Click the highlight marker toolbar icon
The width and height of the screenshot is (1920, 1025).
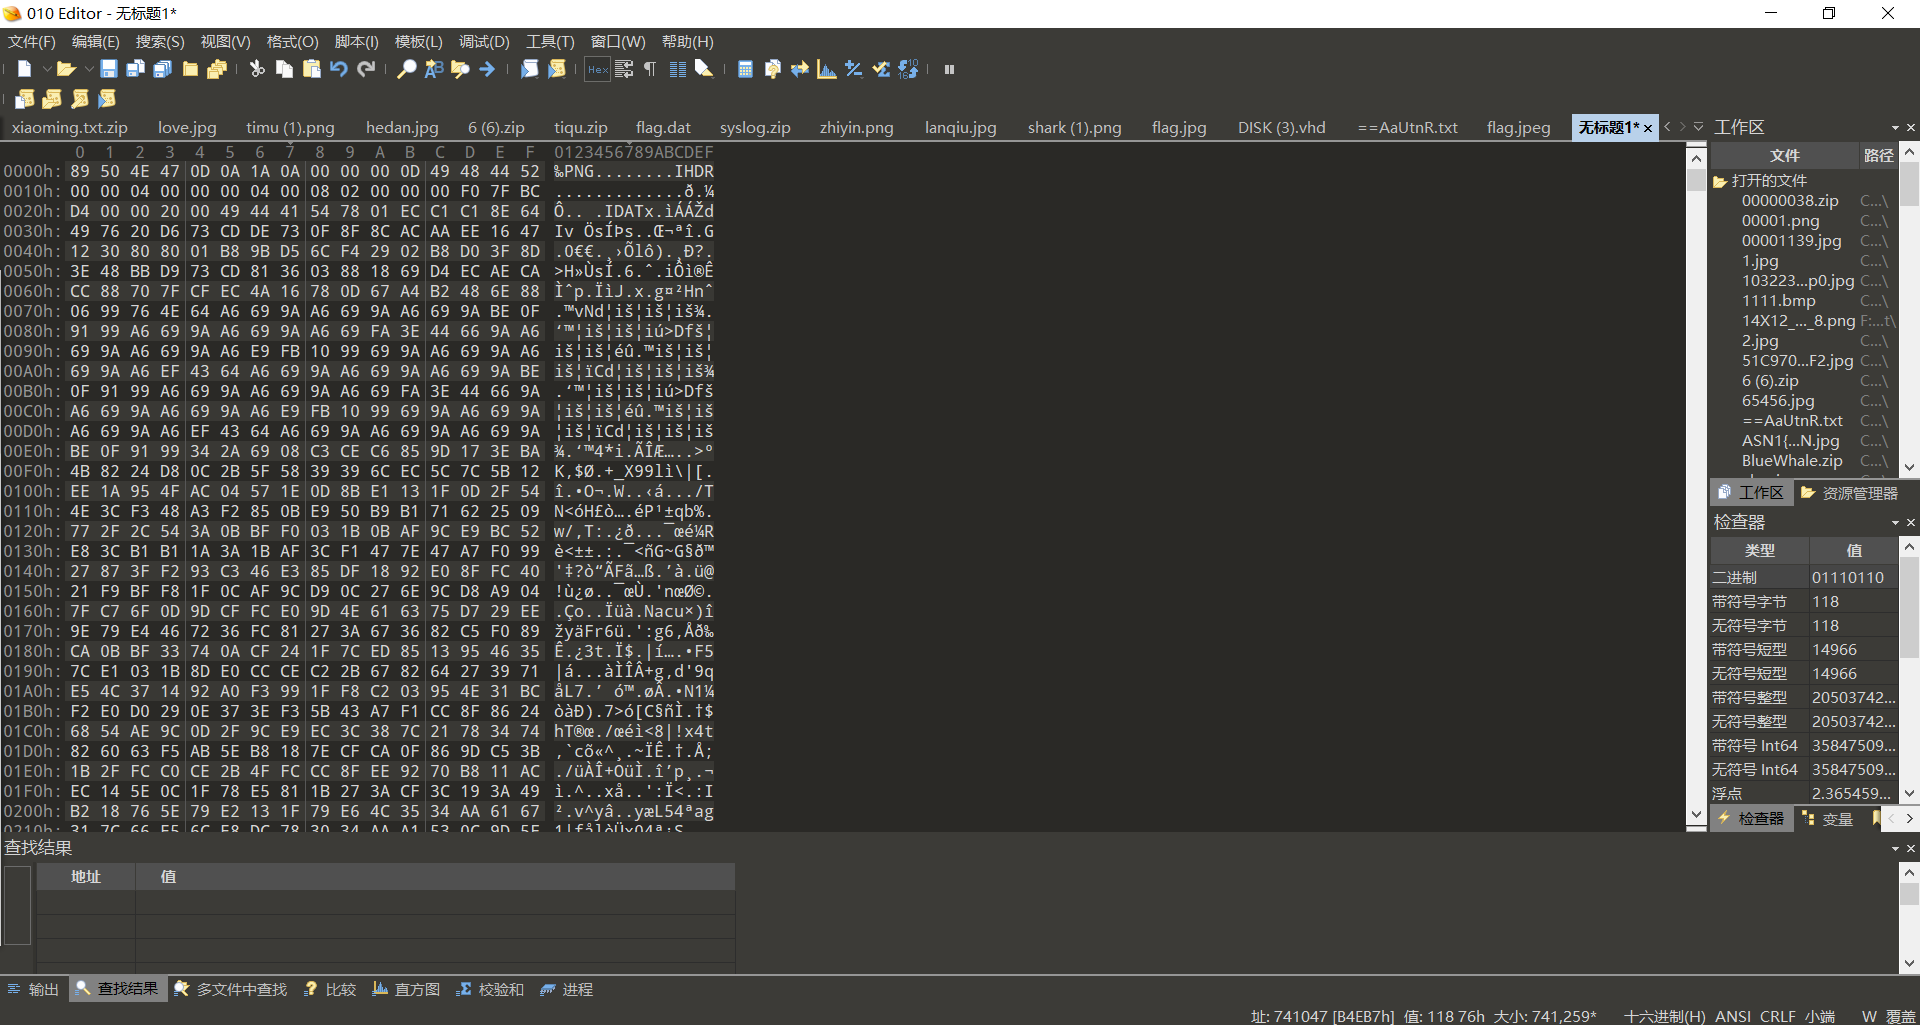(704, 69)
